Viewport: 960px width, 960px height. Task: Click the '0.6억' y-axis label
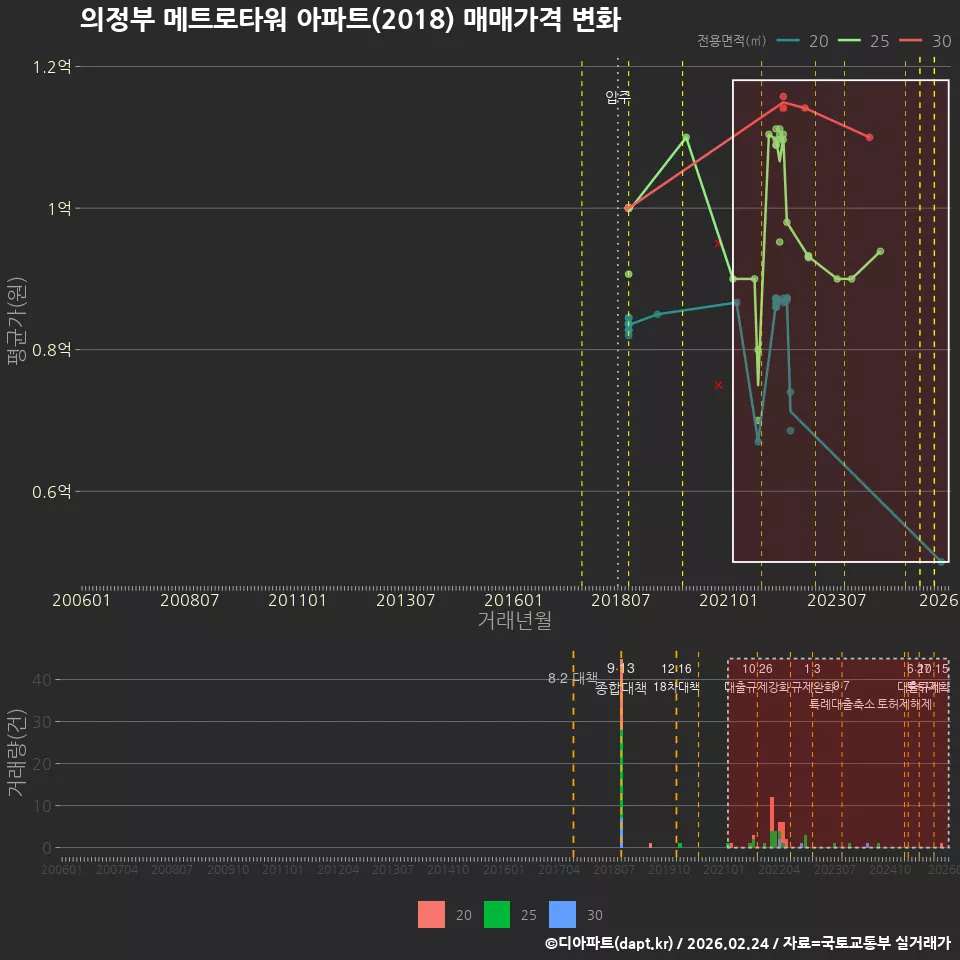(52, 492)
